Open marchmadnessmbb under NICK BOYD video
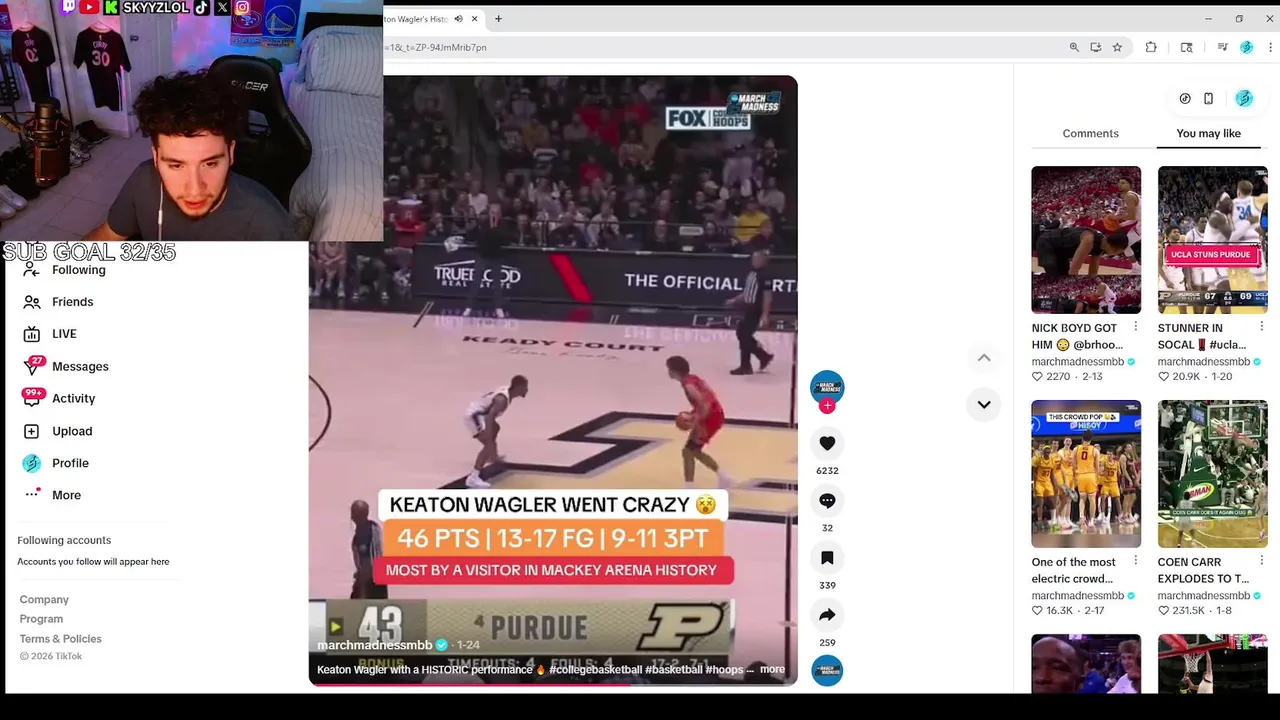 pyautogui.click(x=1077, y=362)
